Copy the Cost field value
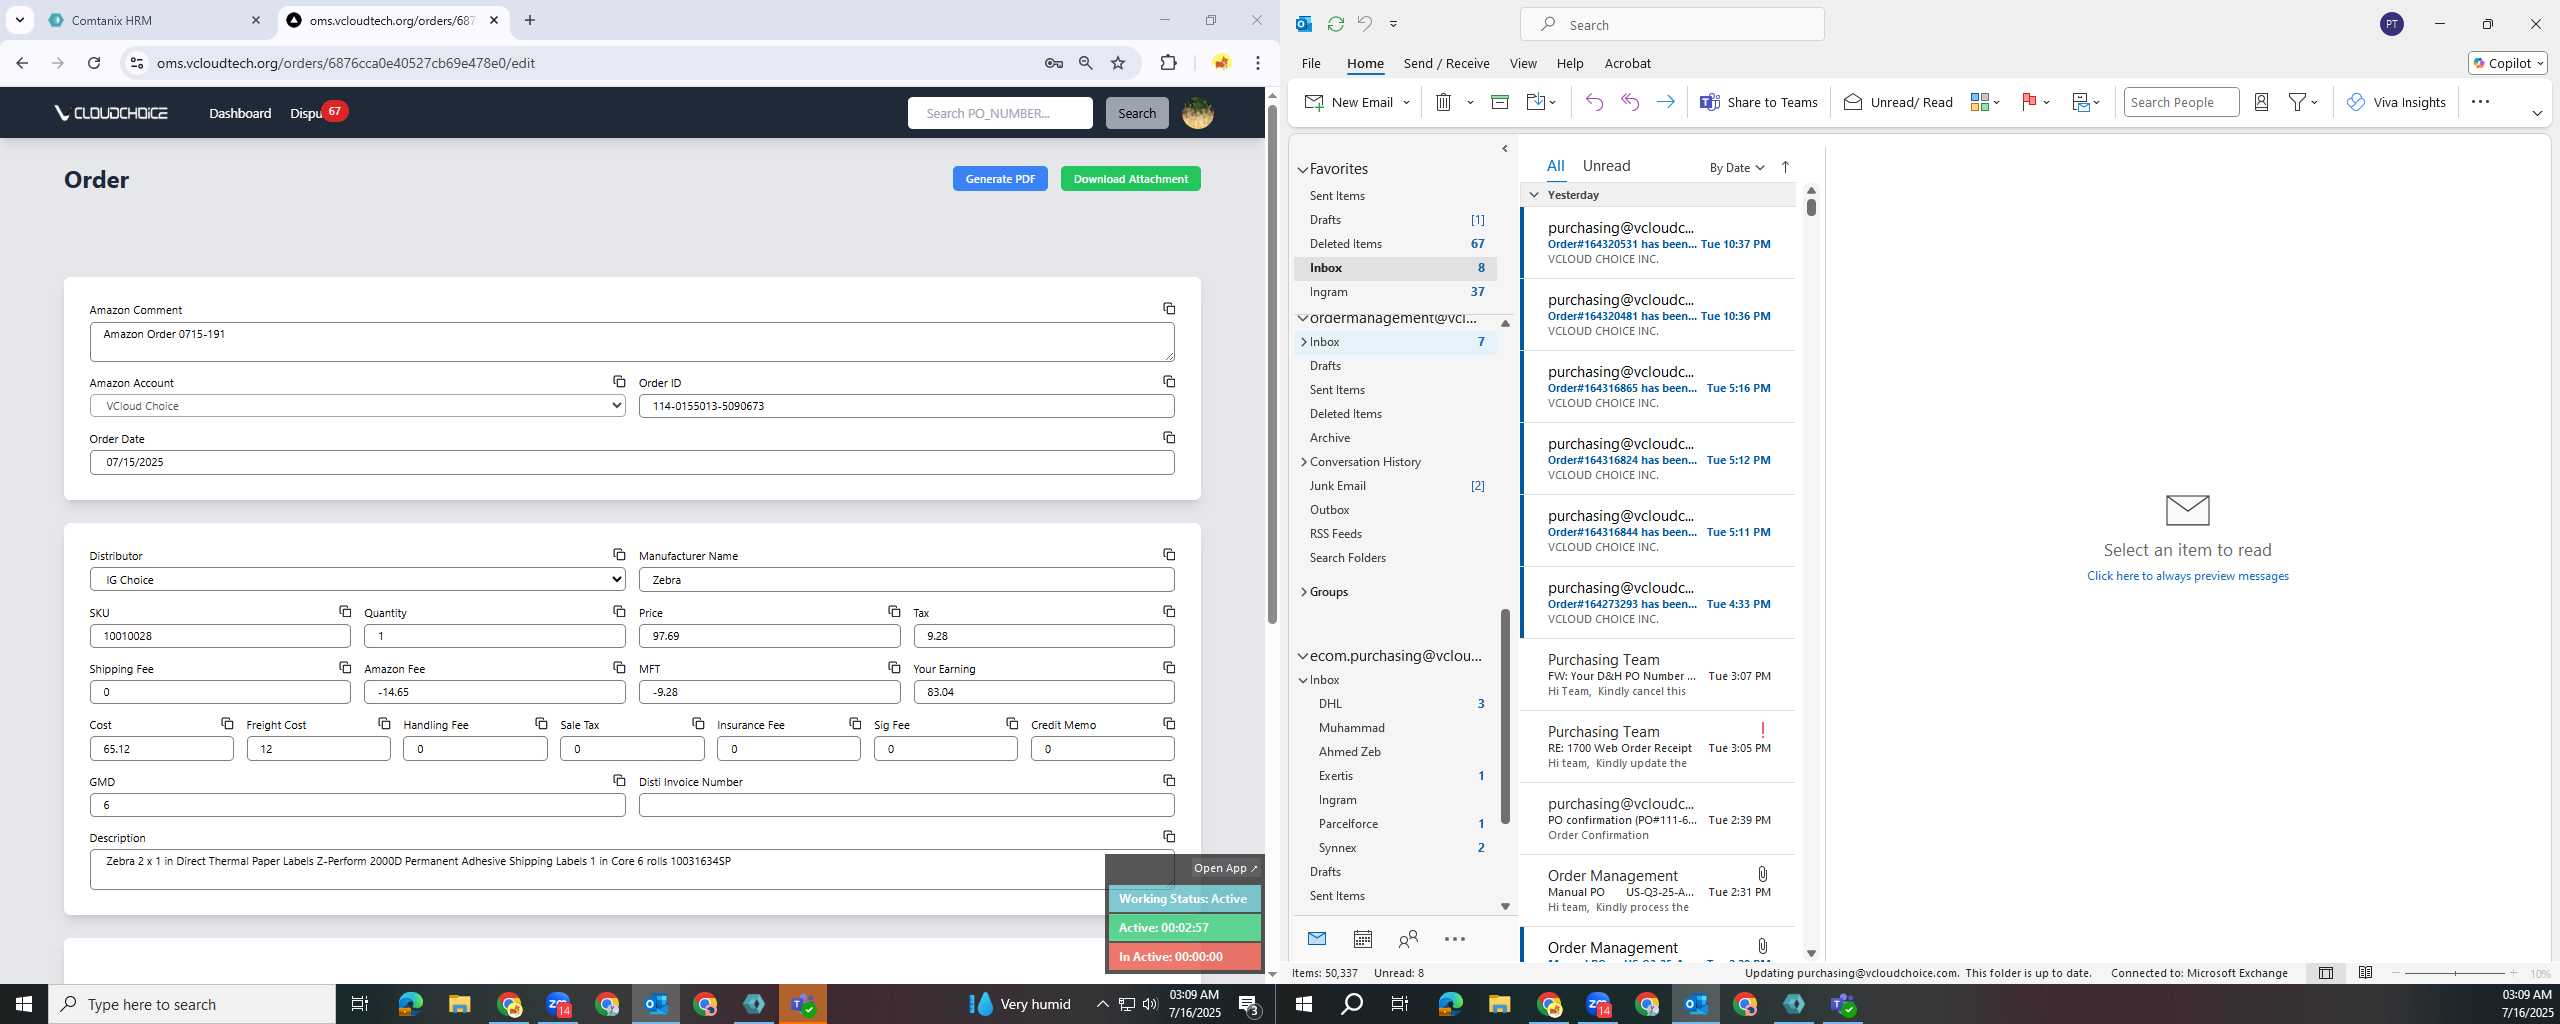Image resolution: width=2560 pixels, height=1024 pixels. pyautogui.click(x=227, y=723)
